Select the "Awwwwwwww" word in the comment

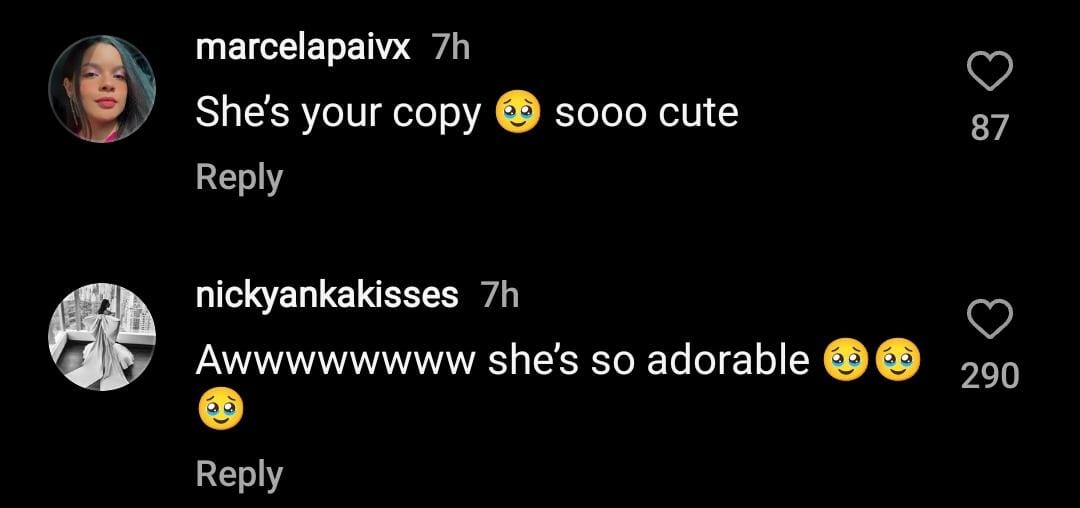pos(334,361)
